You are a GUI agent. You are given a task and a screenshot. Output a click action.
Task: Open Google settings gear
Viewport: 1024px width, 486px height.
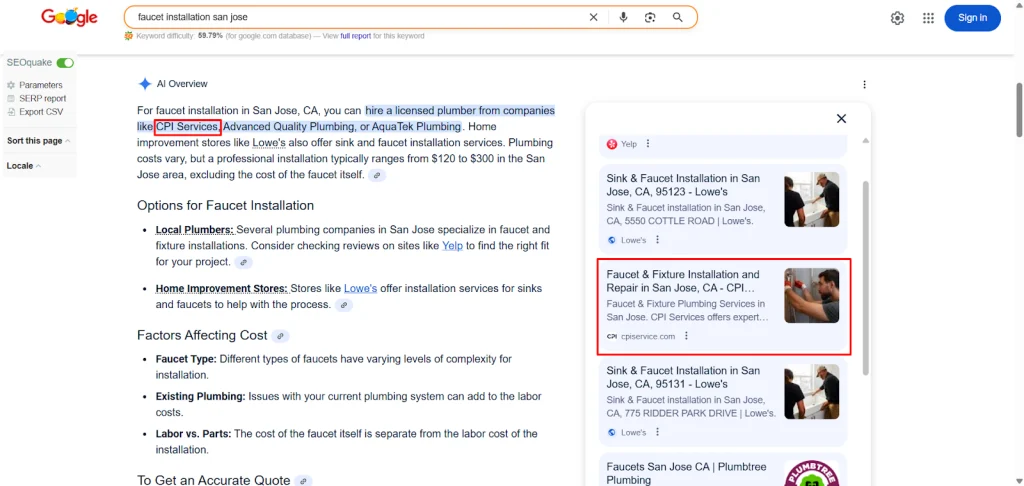897,18
